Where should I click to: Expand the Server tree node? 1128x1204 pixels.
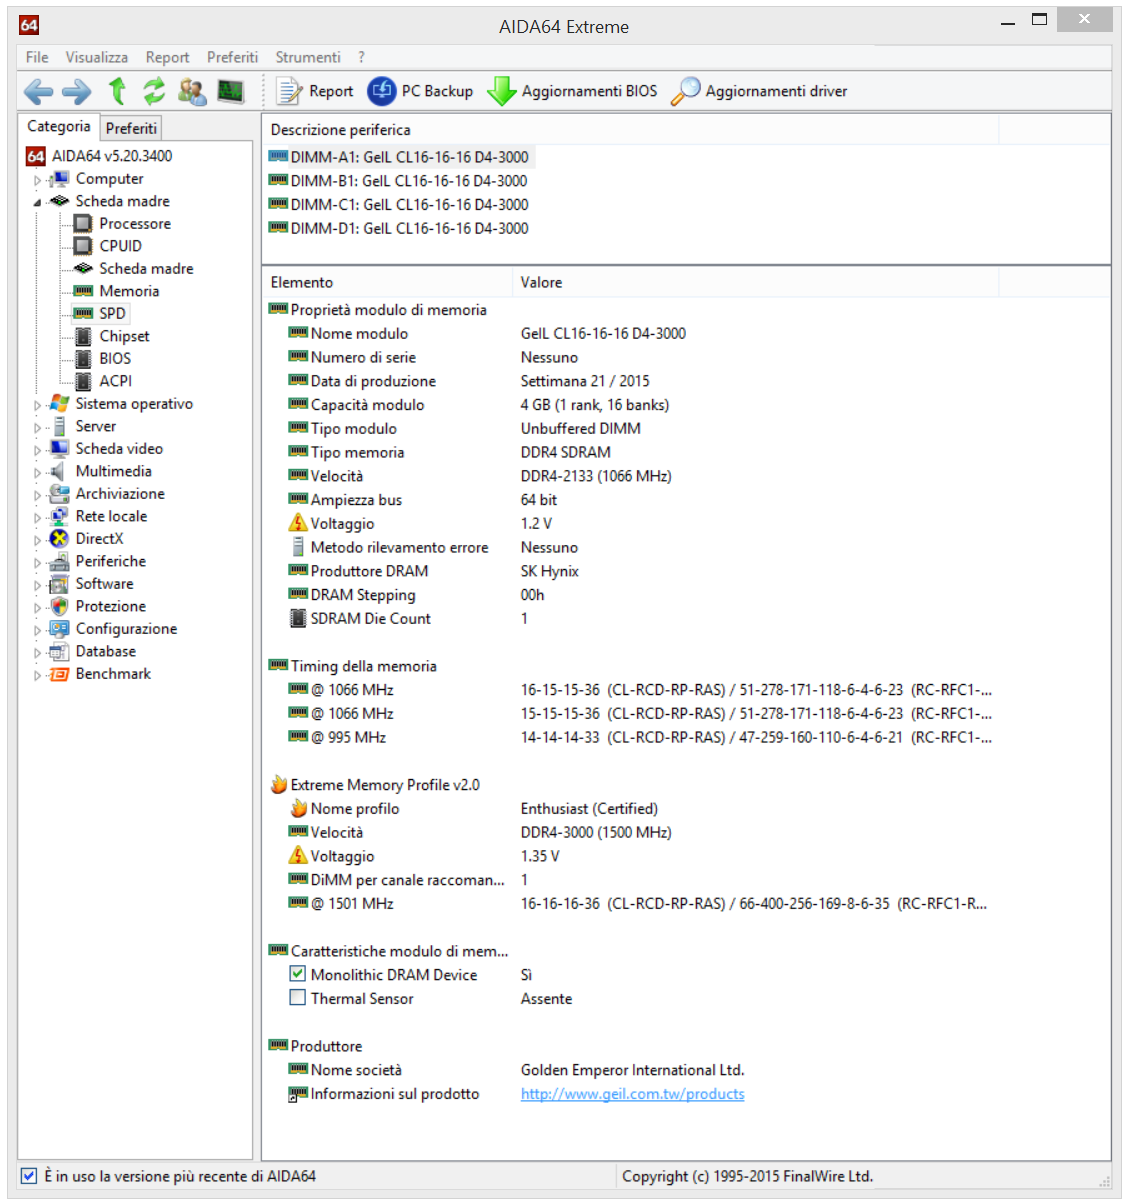tap(38, 427)
